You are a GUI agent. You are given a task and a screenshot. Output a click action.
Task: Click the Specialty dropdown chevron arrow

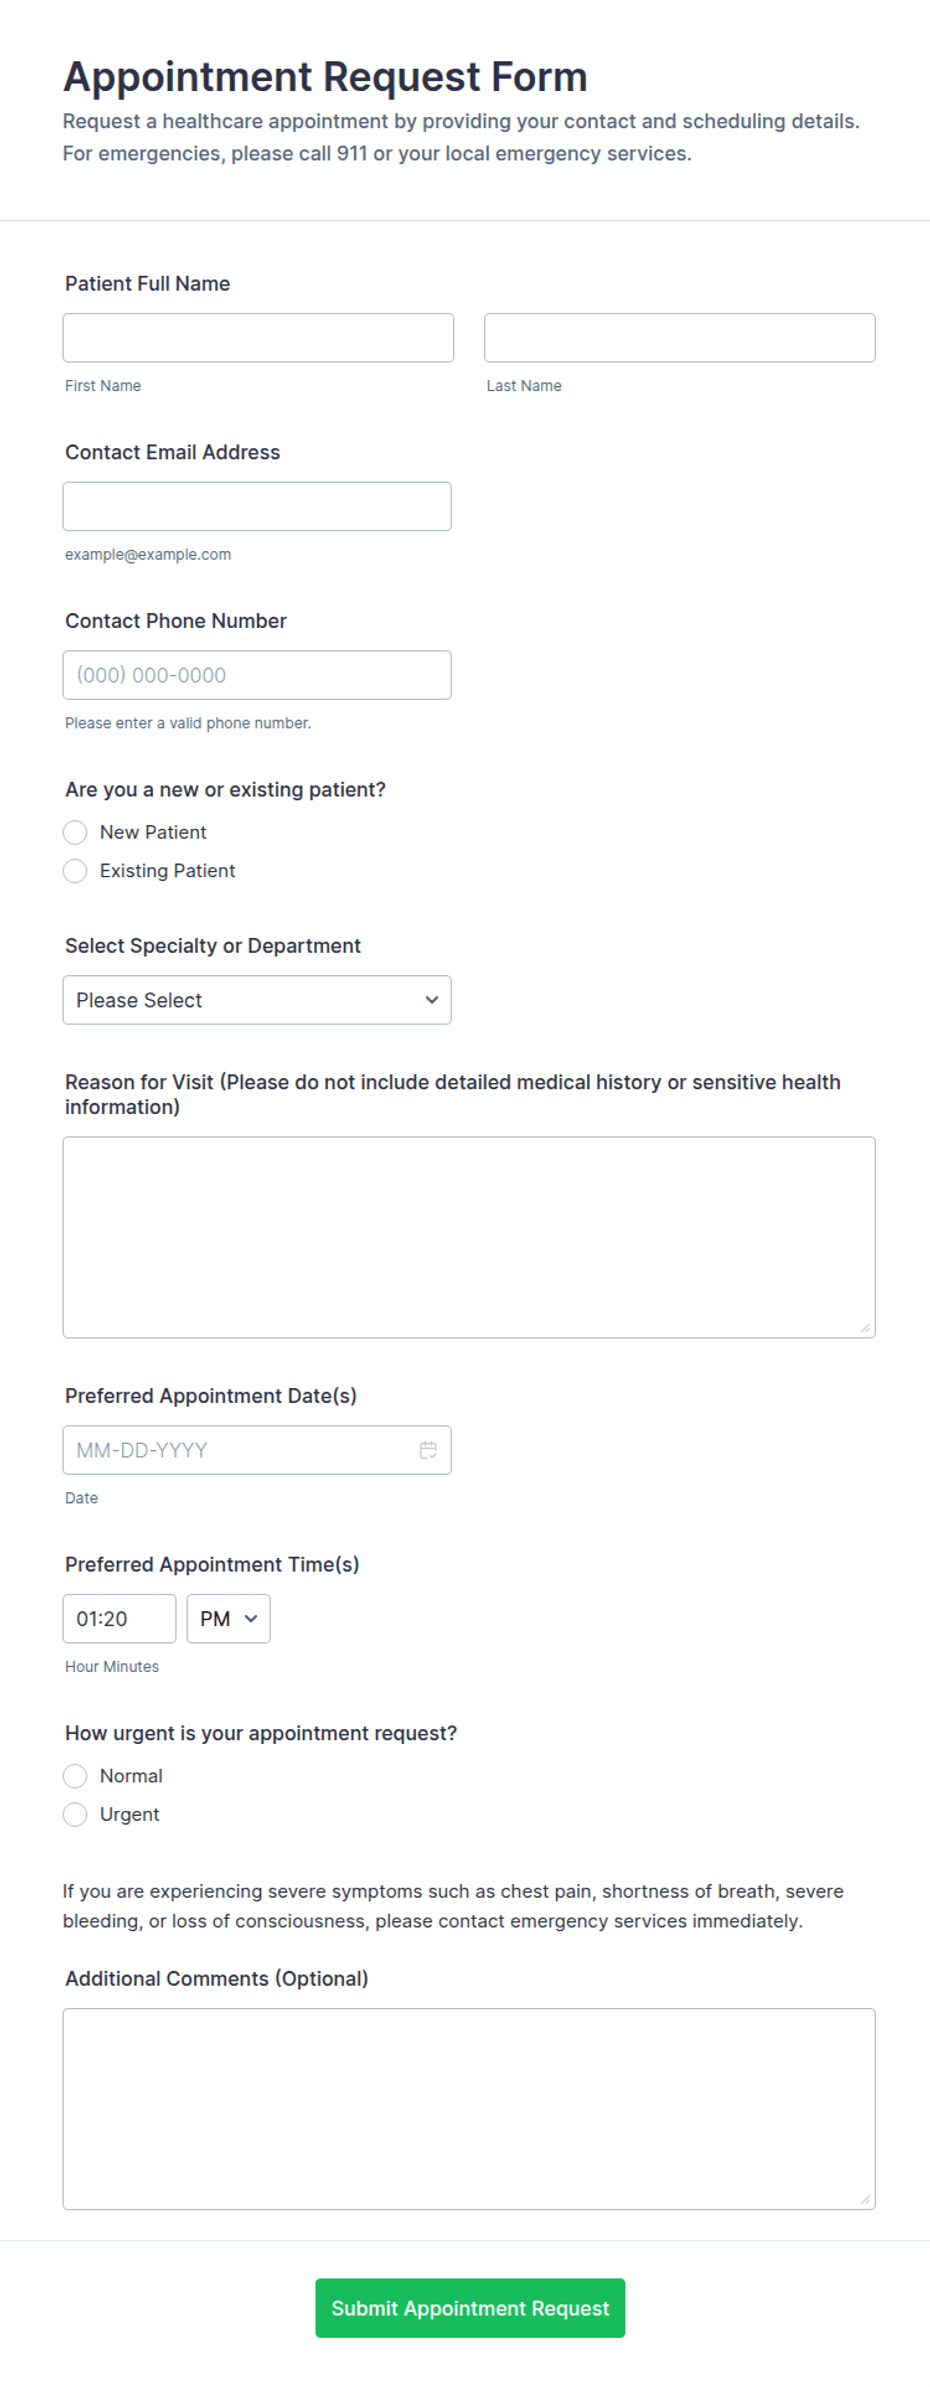[x=432, y=1000]
